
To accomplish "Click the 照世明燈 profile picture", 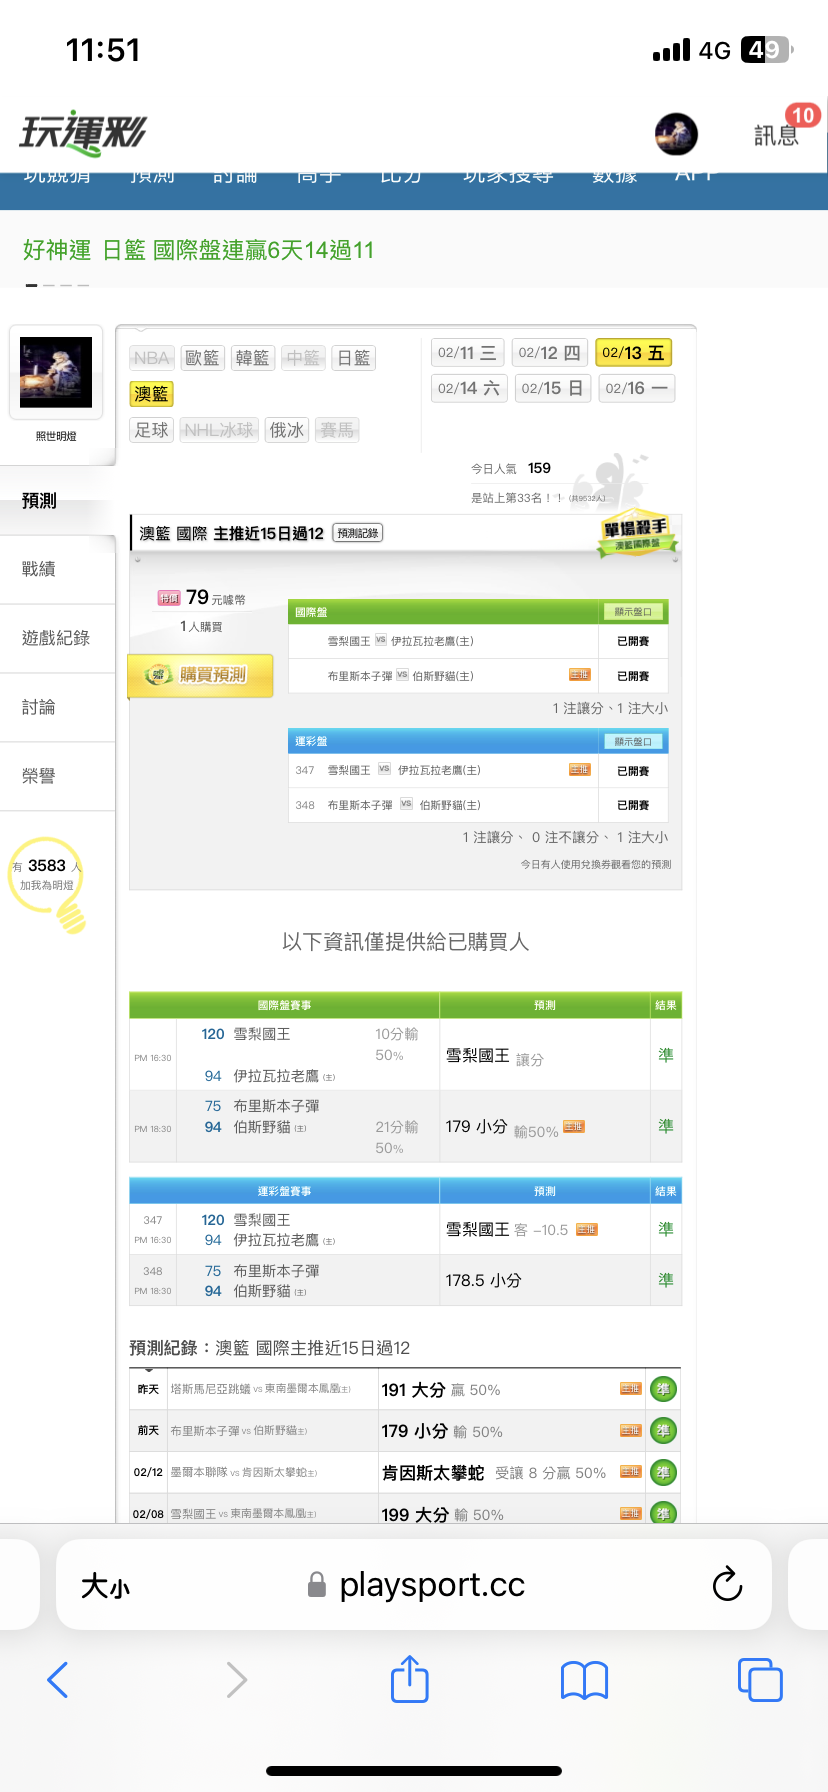I will (56, 372).
